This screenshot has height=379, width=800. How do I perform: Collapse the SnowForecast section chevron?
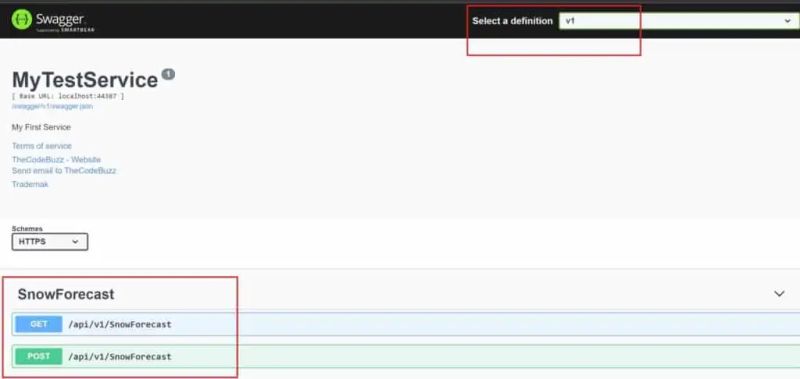coord(779,294)
